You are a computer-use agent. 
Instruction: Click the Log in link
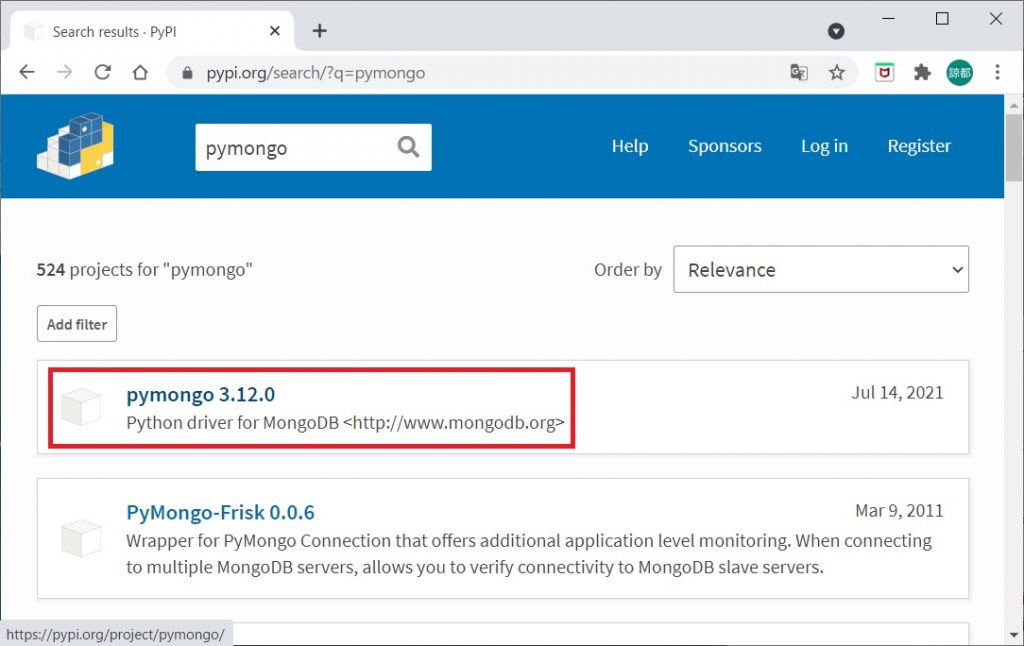[x=824, y=146]
